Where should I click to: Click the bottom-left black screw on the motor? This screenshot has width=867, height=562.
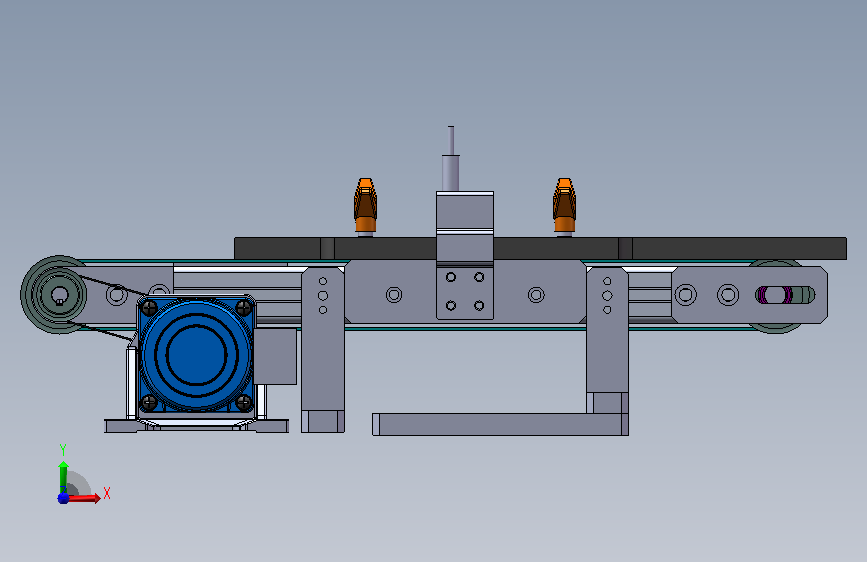click(149, 402)
